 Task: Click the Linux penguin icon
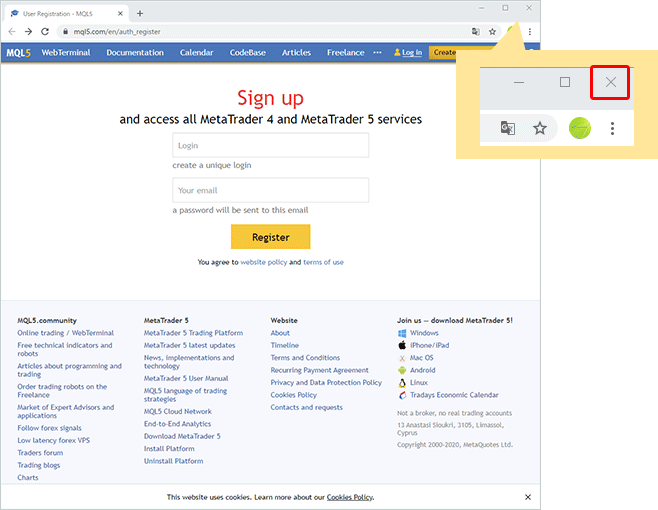click(x=402, y=383)
